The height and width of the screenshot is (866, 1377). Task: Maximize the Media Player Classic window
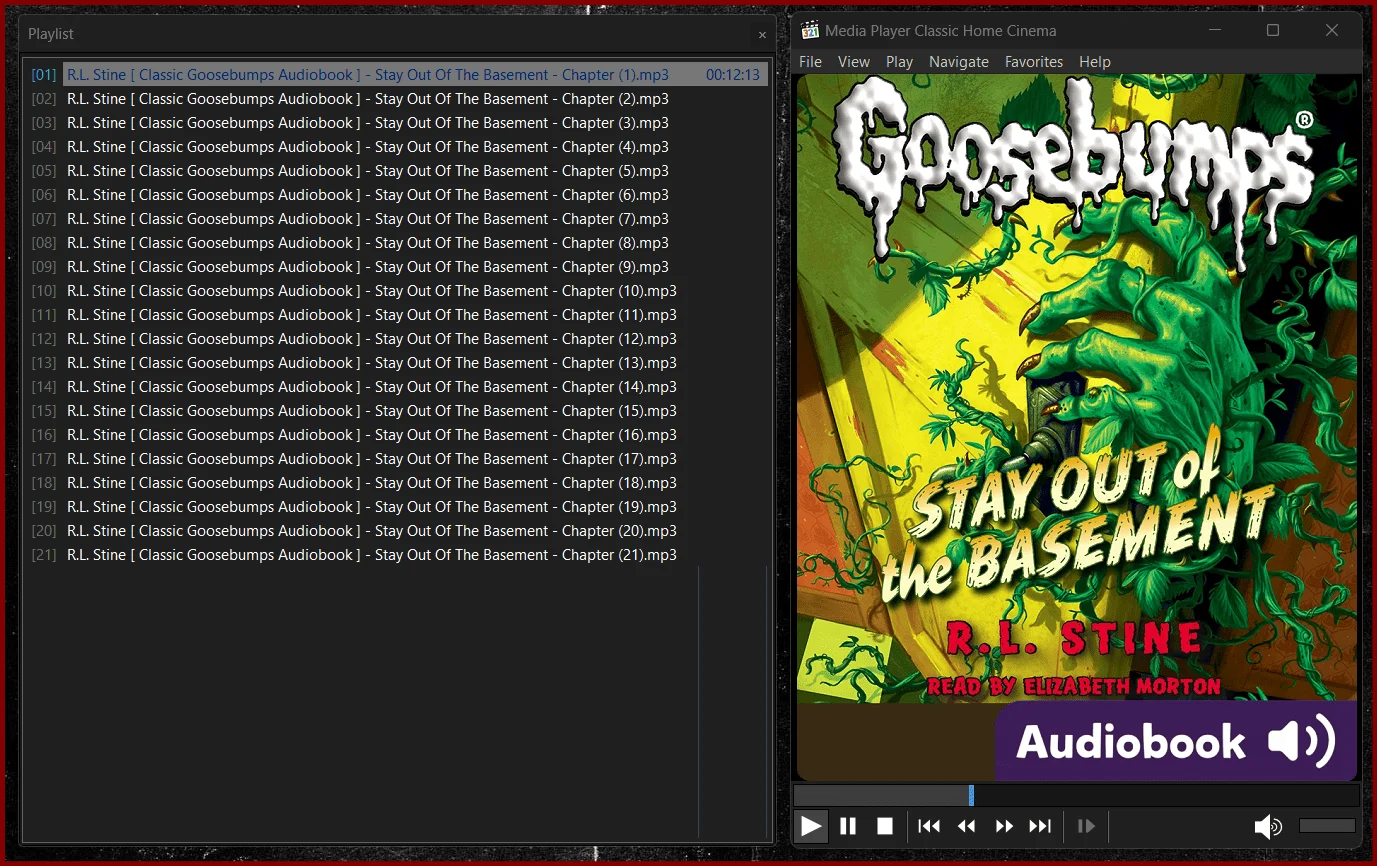click(1273, 31)
